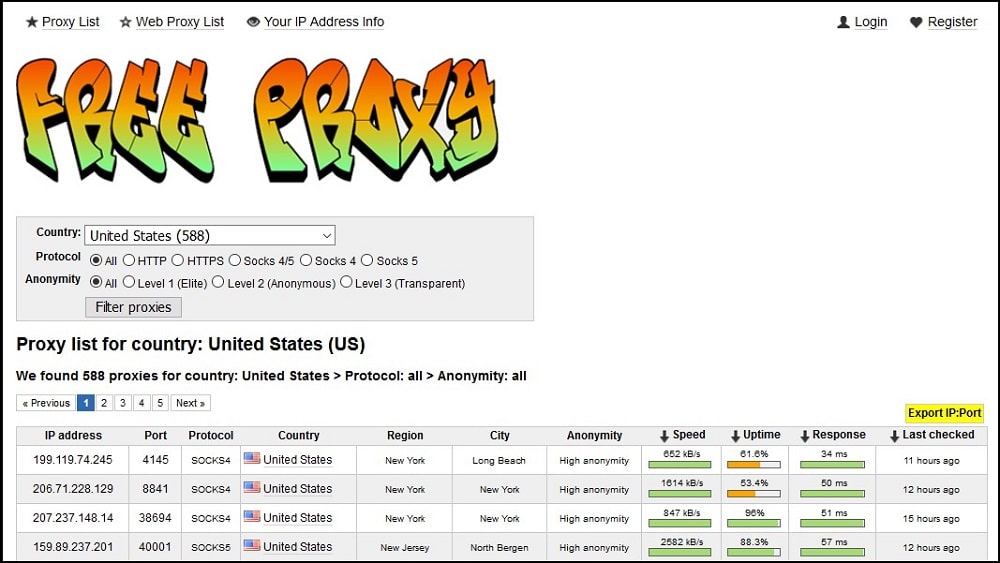Click the 2582 kB/s speed bar
Viewport: 1000px width, 563px height.
[x=679, y=552]
